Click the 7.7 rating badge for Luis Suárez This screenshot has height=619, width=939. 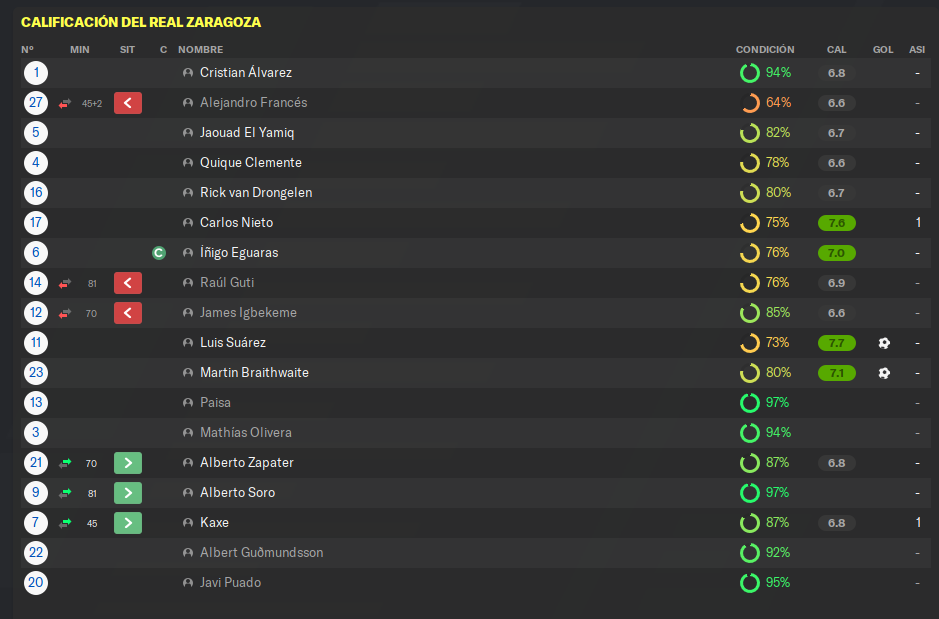[837, 343]
